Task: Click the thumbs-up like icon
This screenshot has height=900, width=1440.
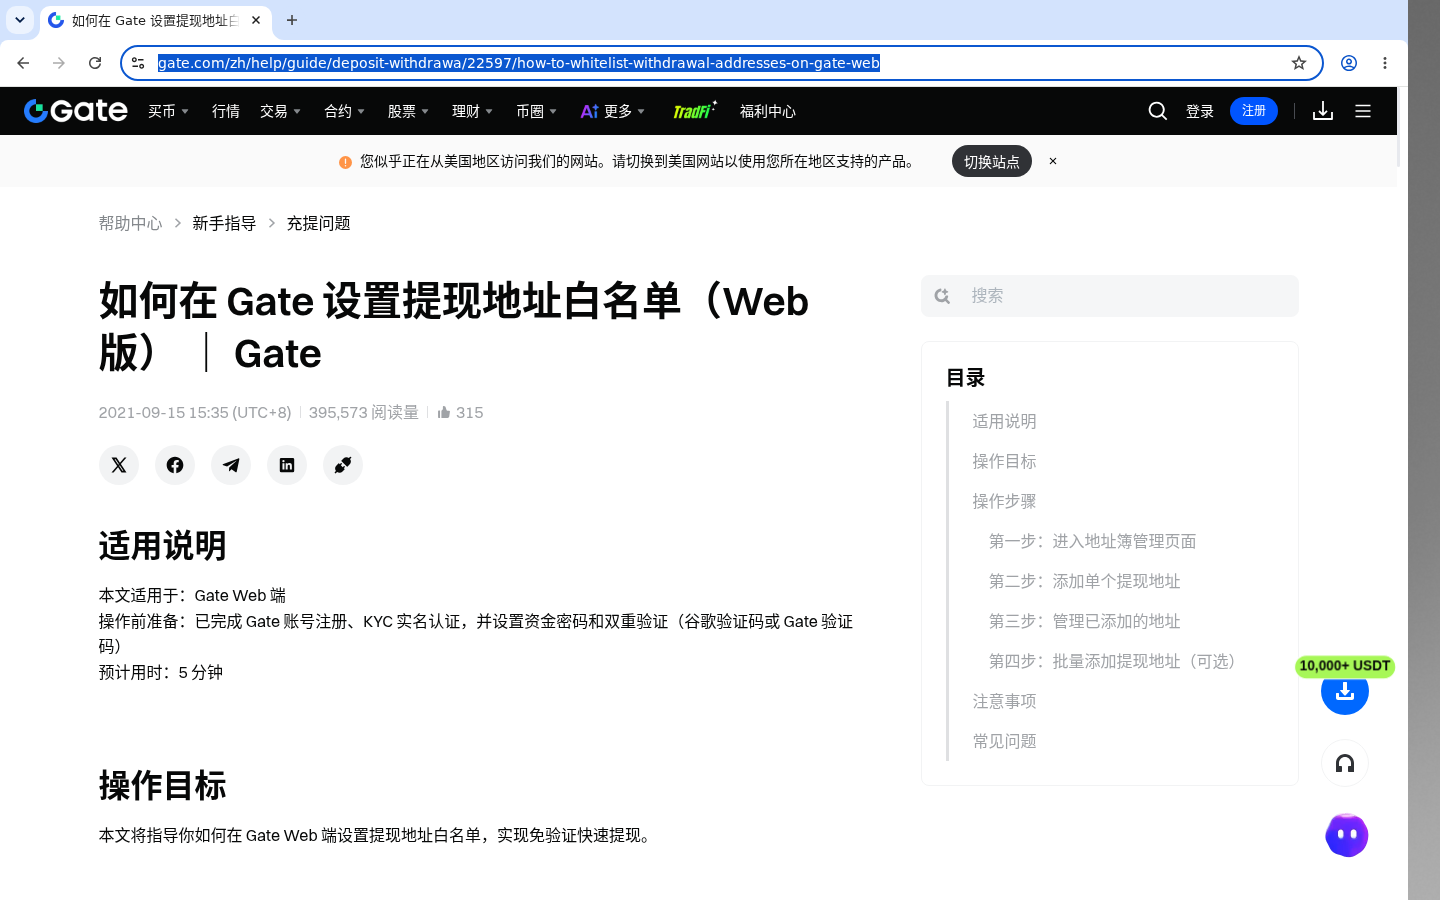Action: [x=444, y=412]
